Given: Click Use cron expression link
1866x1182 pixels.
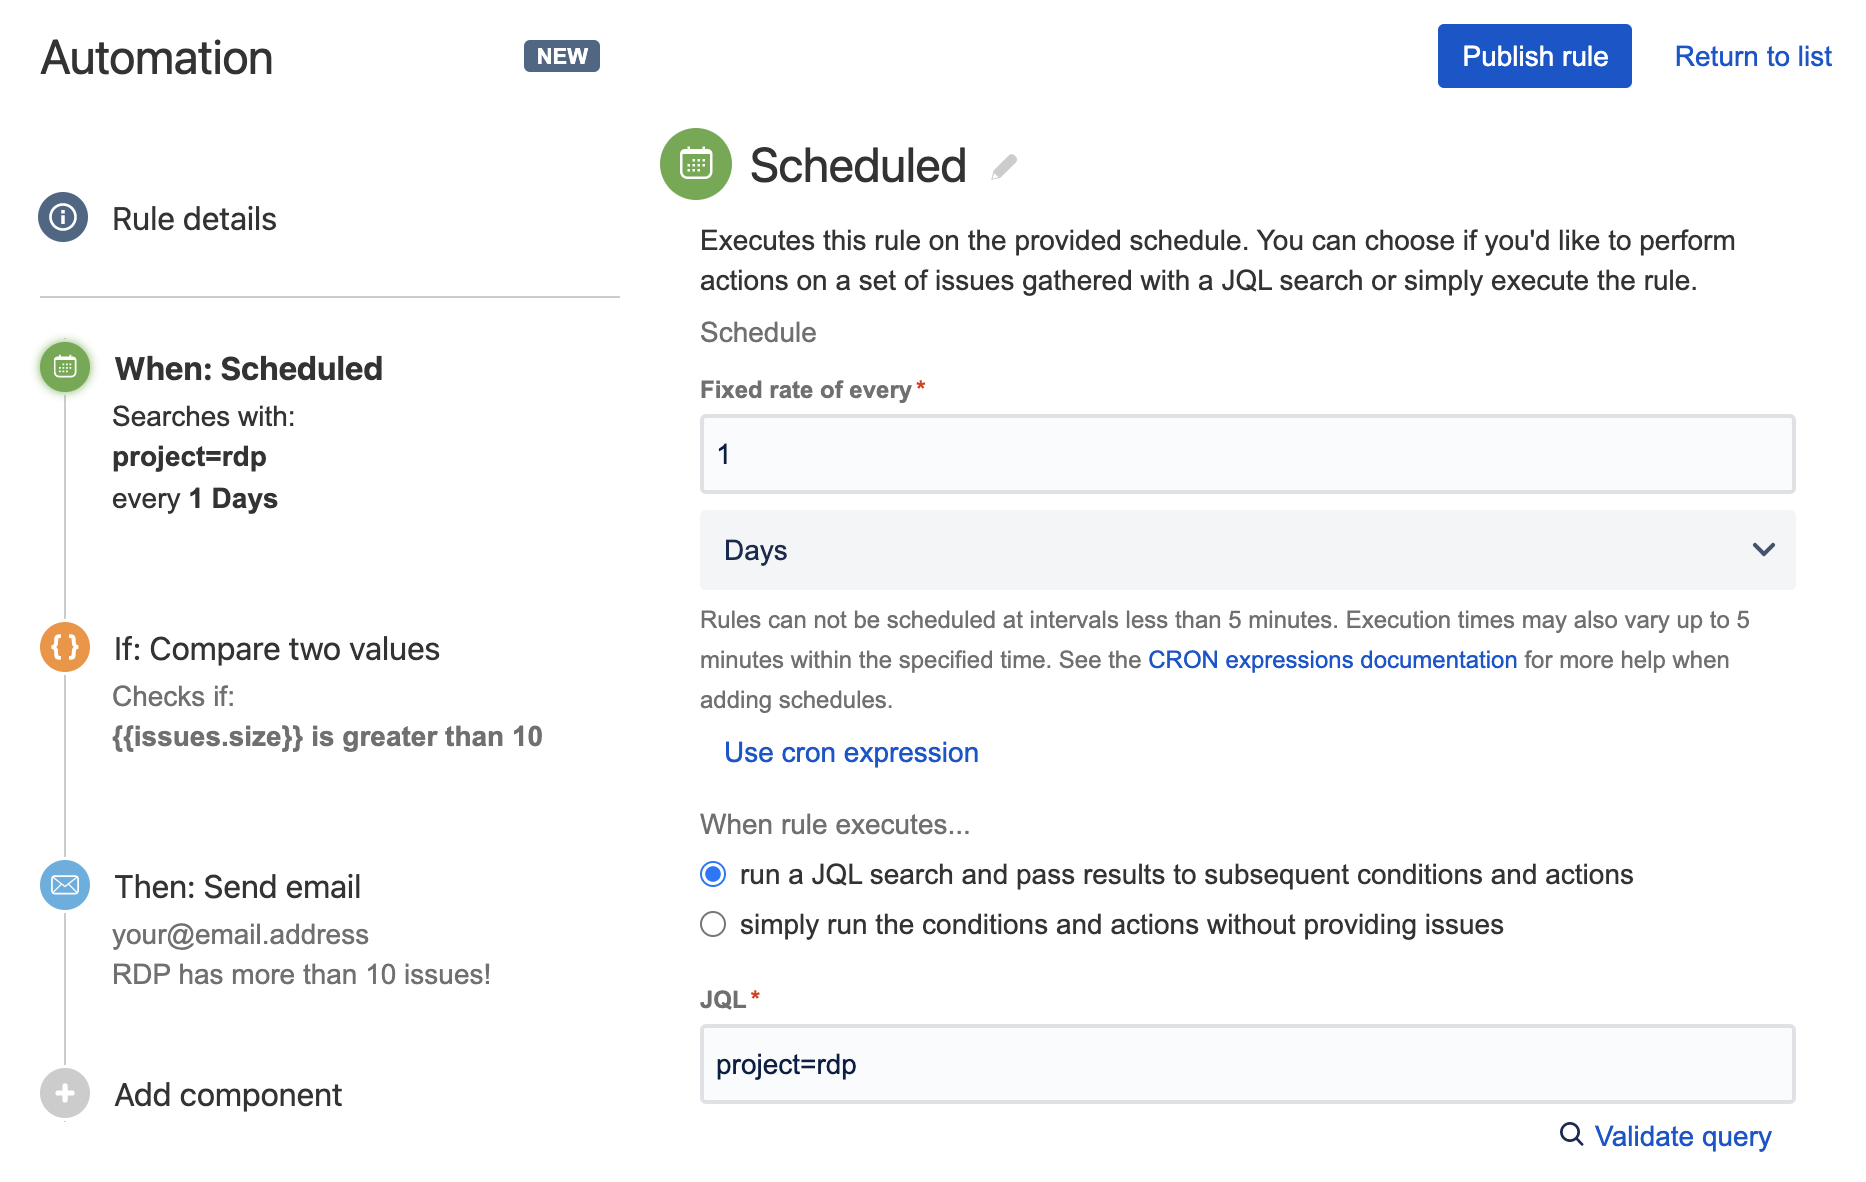Looking at the screenshot, I should point(851,752).
